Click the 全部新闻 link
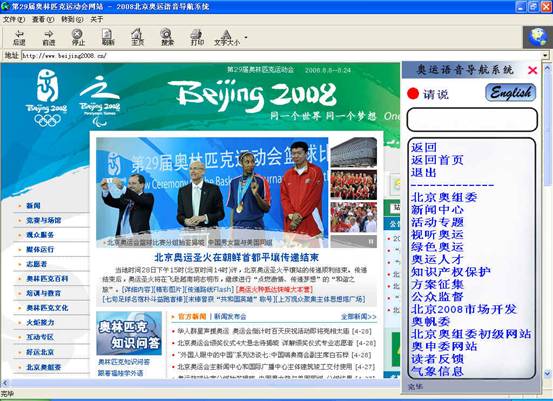553x401 pixels. (358, 317)
